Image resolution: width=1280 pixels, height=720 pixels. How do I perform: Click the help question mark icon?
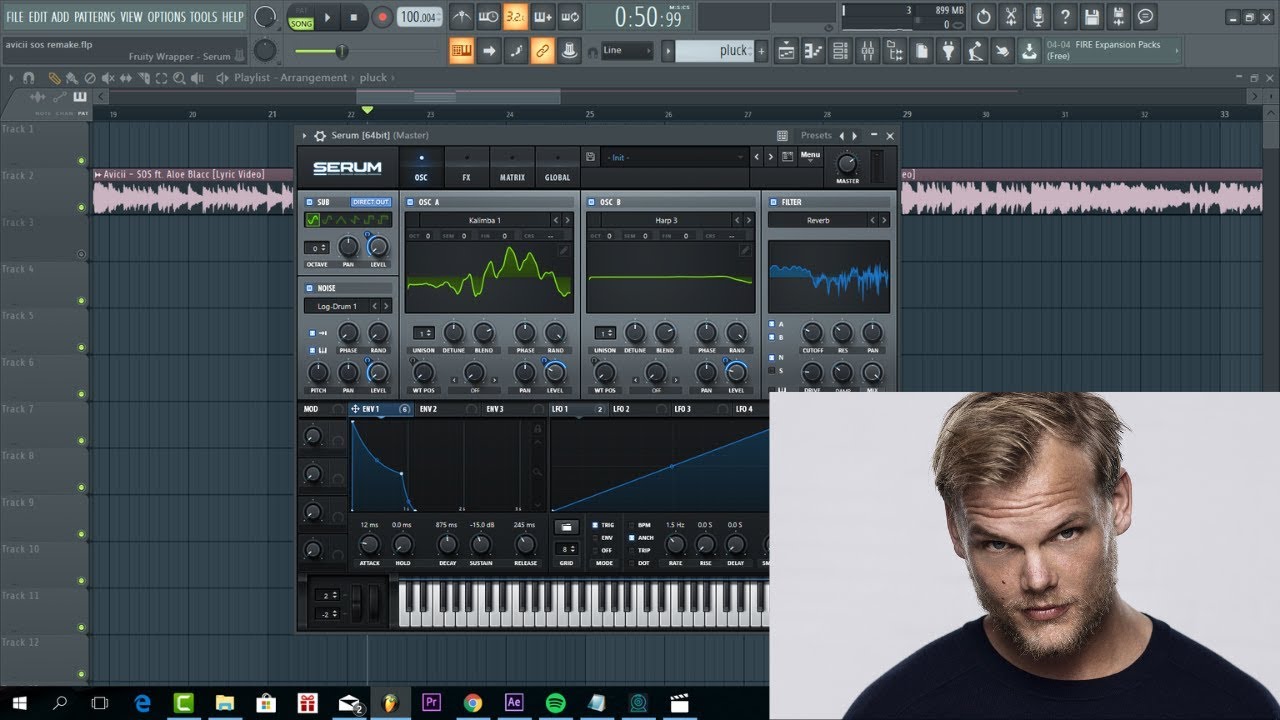(x=1065, y=17)
